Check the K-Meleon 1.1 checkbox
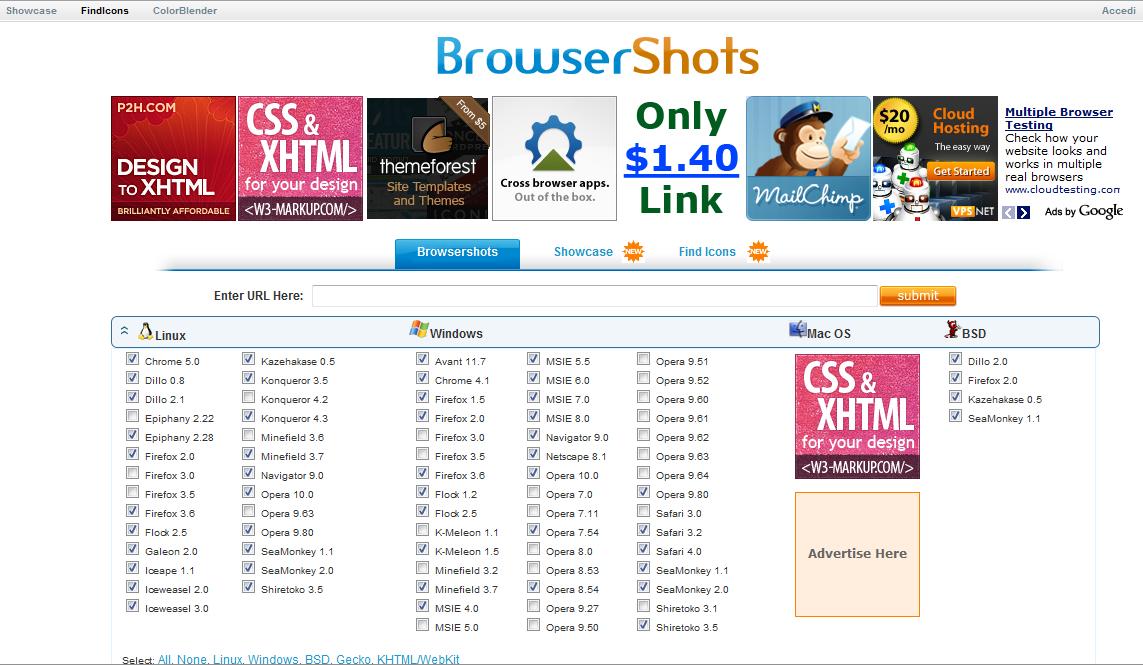The height and width of the screenshot is (665, 1143). [422, 530]
